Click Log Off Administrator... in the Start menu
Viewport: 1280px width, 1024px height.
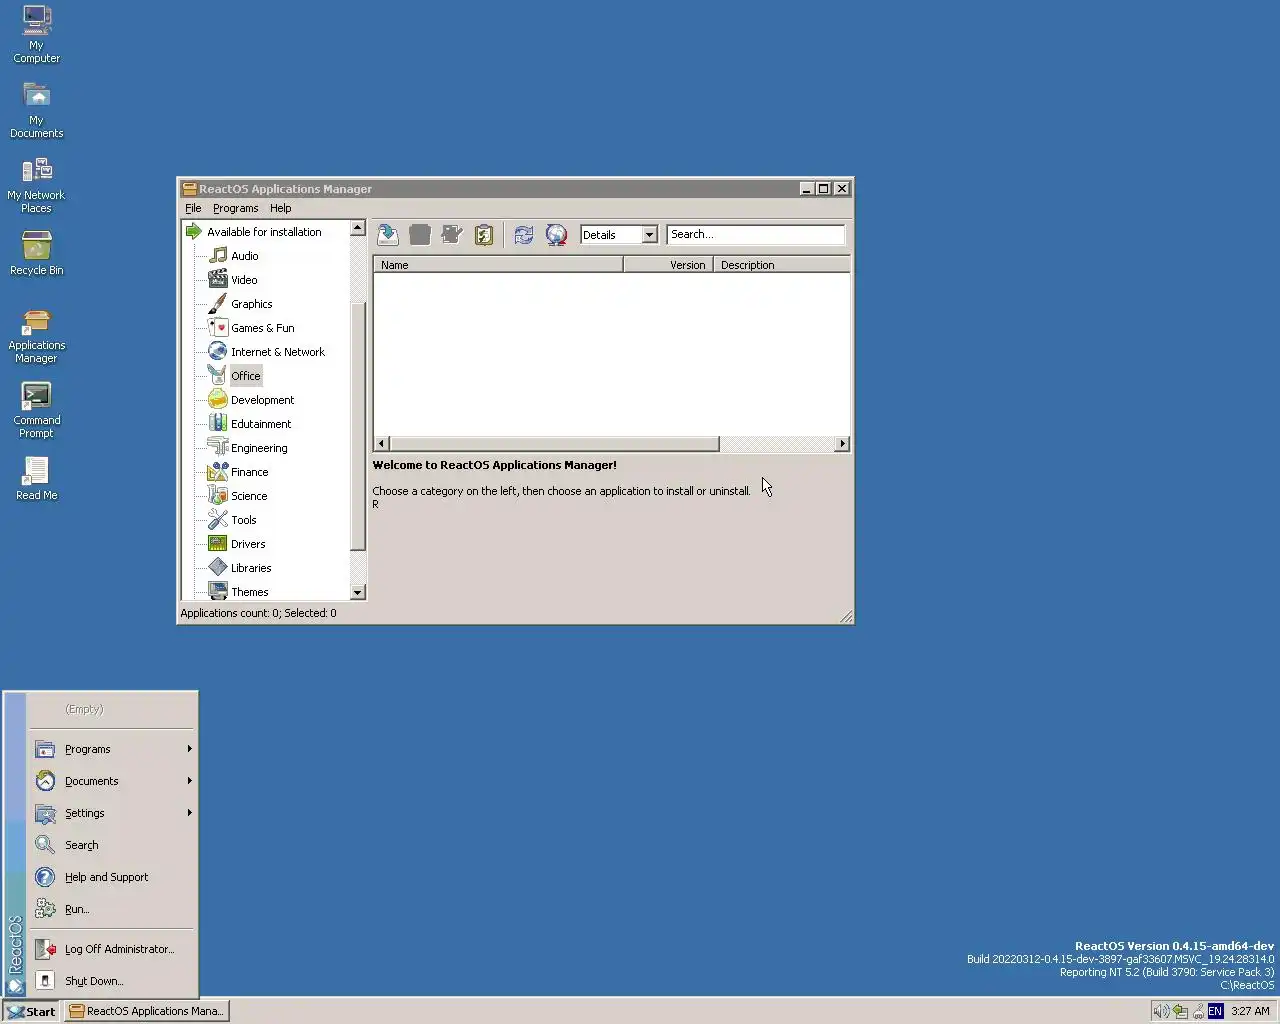(113, 949)
